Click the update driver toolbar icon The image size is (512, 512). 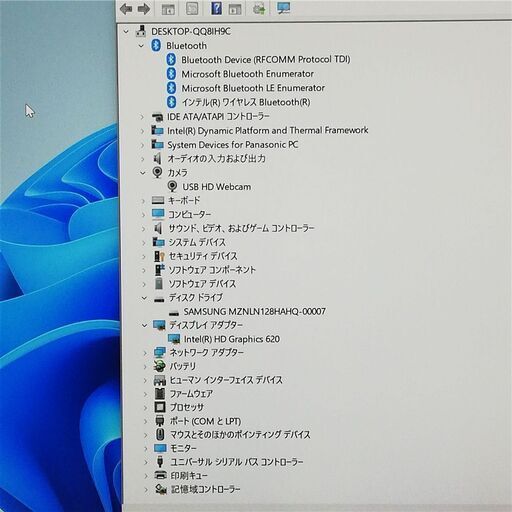click(x=259, y=9)
